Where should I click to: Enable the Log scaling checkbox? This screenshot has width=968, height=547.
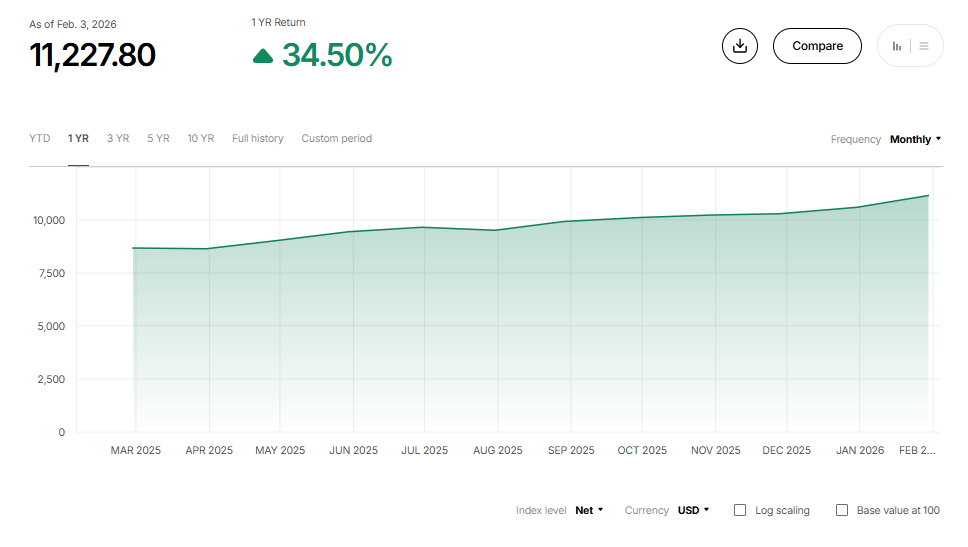coord(740,510)
